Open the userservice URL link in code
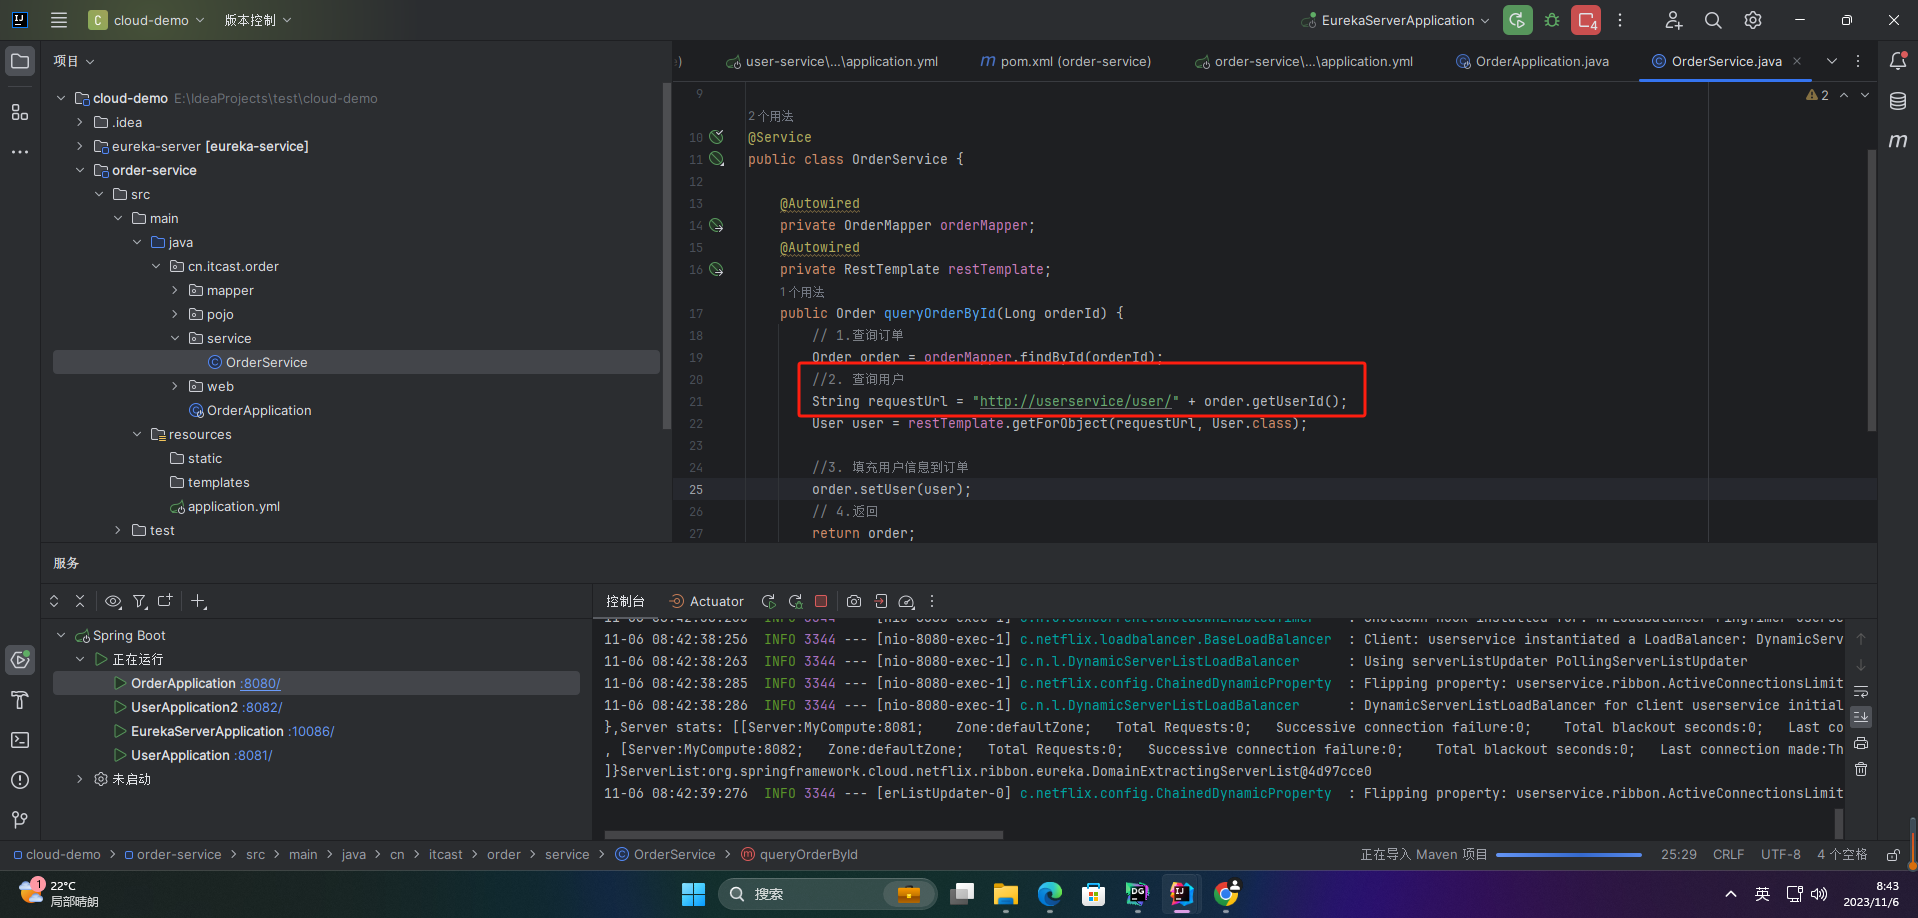 [x=1075, y=401]
